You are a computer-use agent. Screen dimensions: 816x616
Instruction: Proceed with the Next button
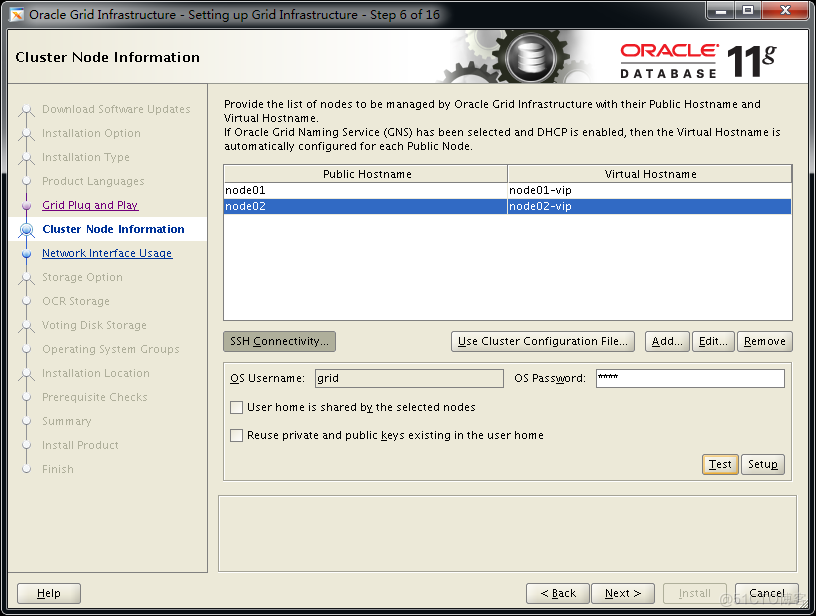coord(623,593)
